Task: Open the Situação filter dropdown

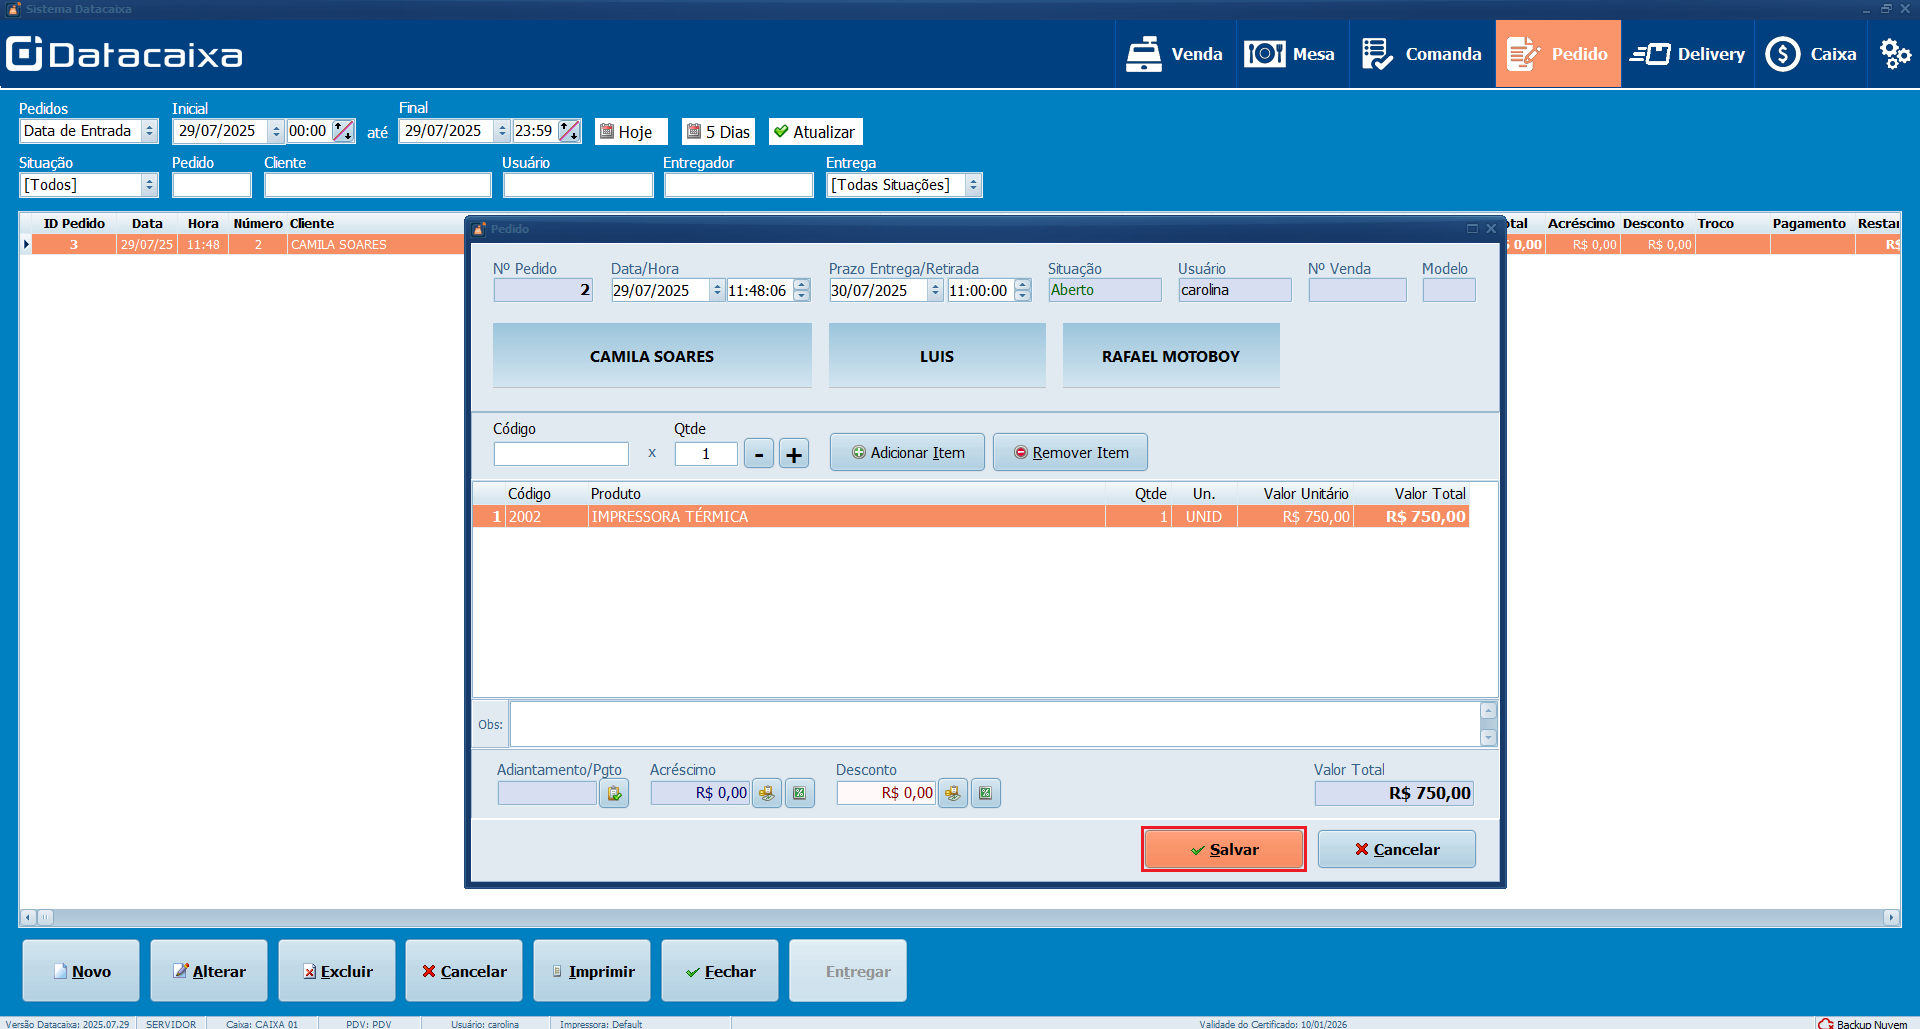Action: (149, 185)
